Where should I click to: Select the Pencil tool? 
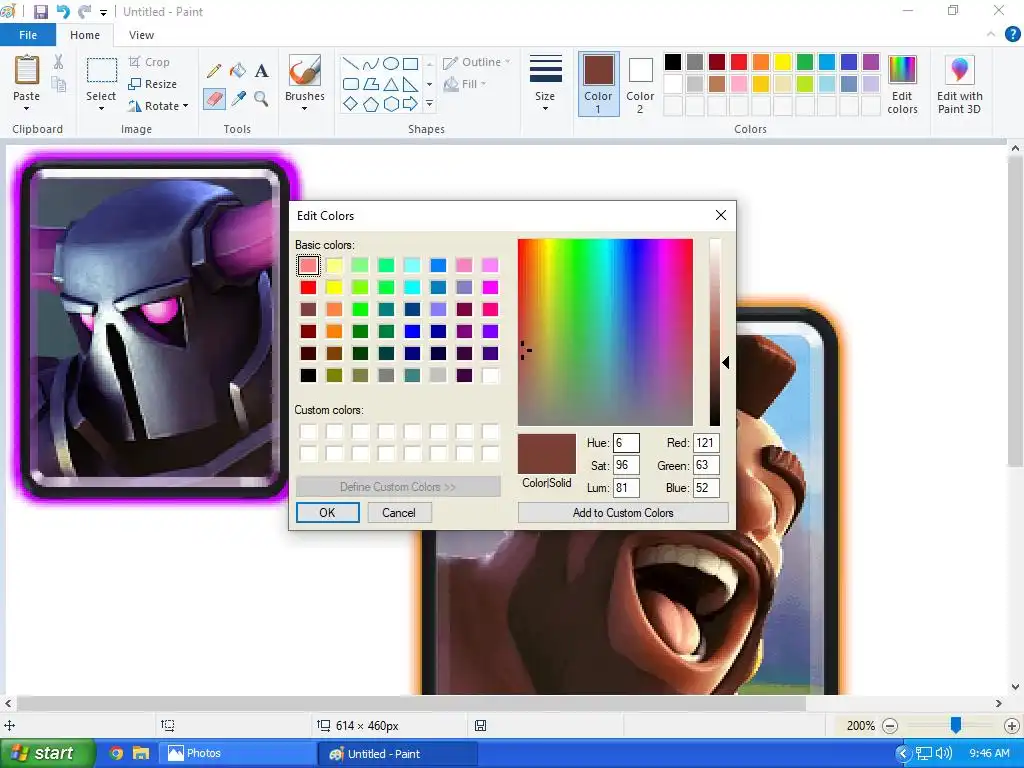214,71
